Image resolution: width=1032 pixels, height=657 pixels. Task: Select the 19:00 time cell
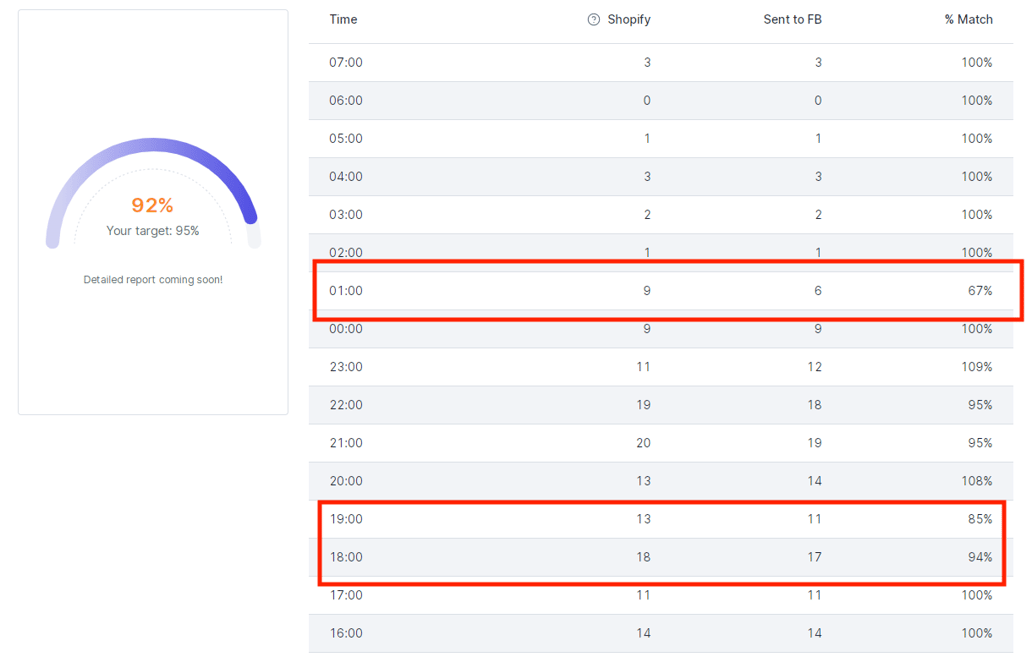click(346, 519)
